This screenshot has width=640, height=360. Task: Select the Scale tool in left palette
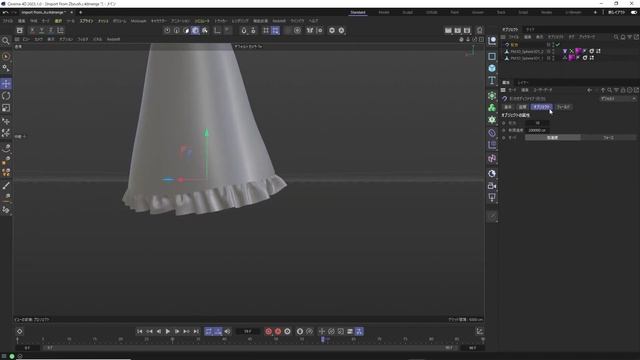tap(6, 108)
